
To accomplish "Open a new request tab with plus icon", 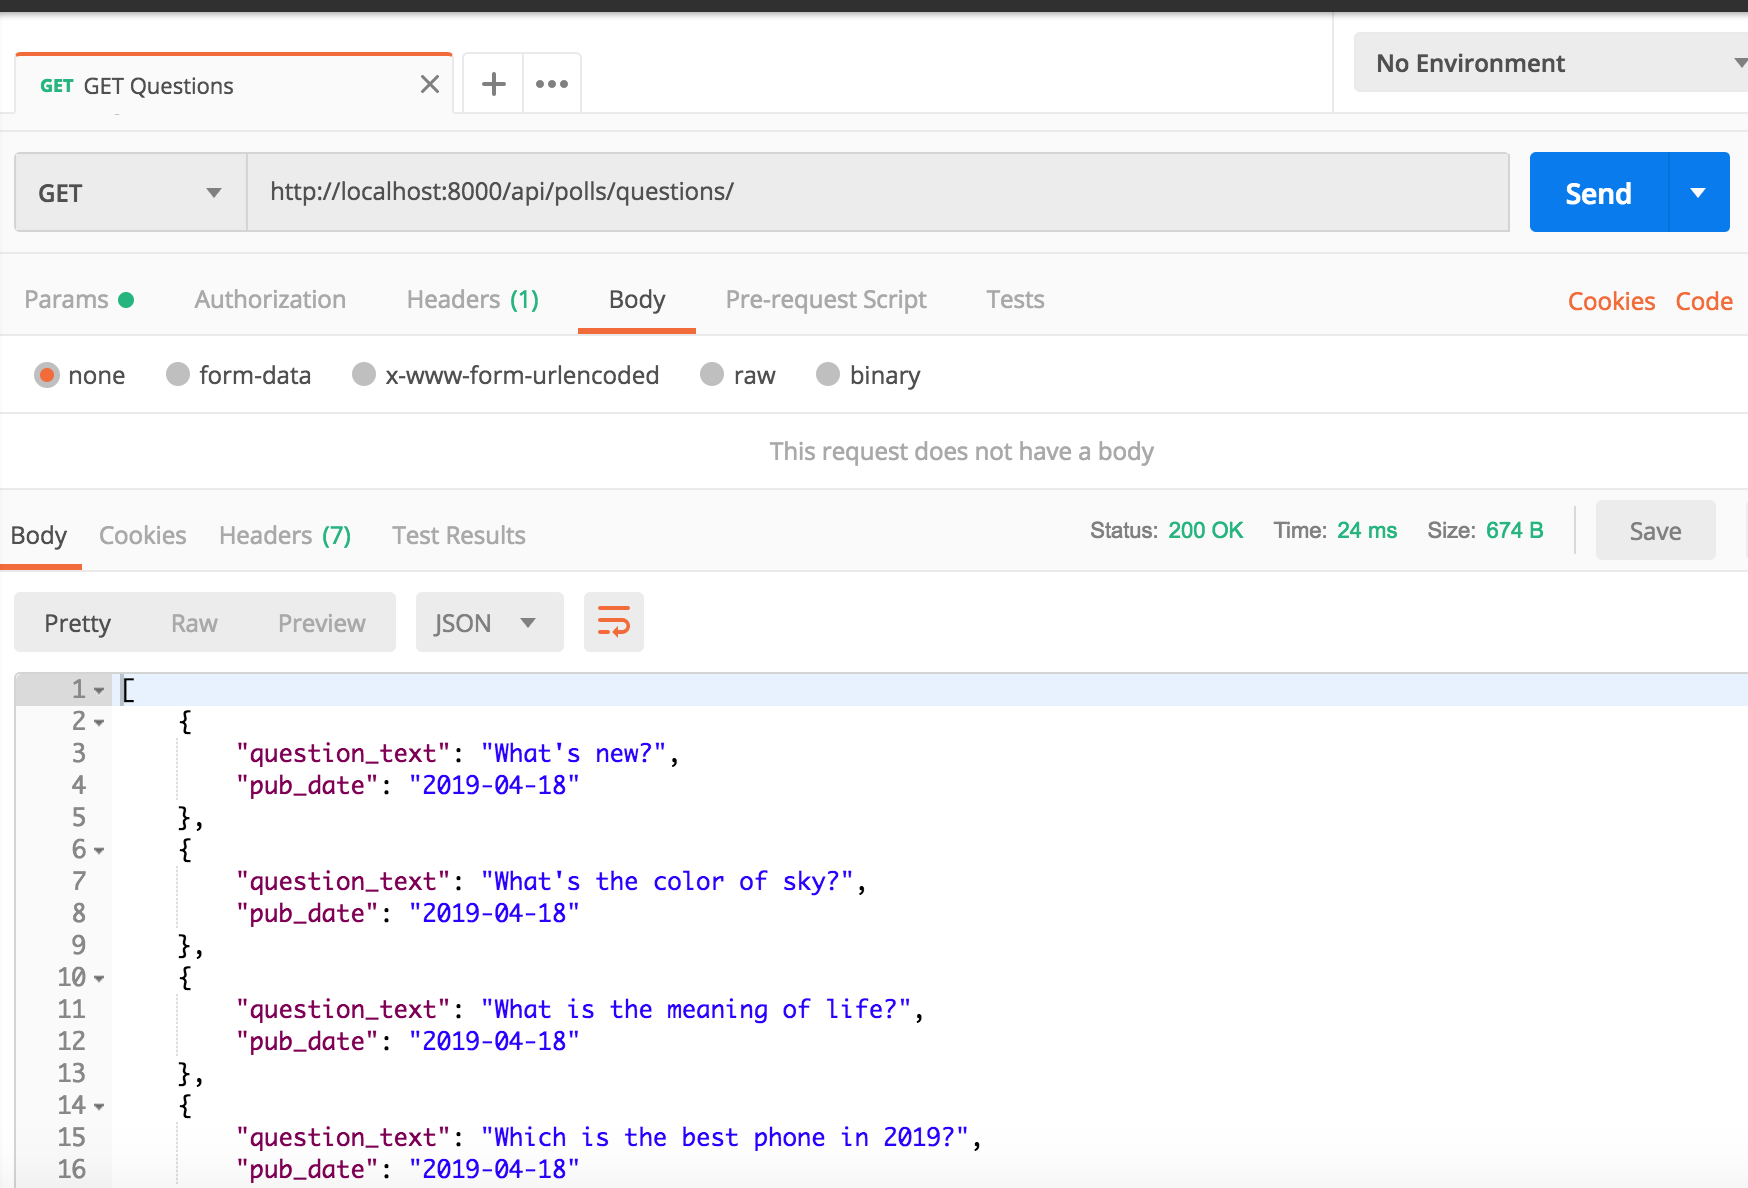I will click(x=493, y=84).
